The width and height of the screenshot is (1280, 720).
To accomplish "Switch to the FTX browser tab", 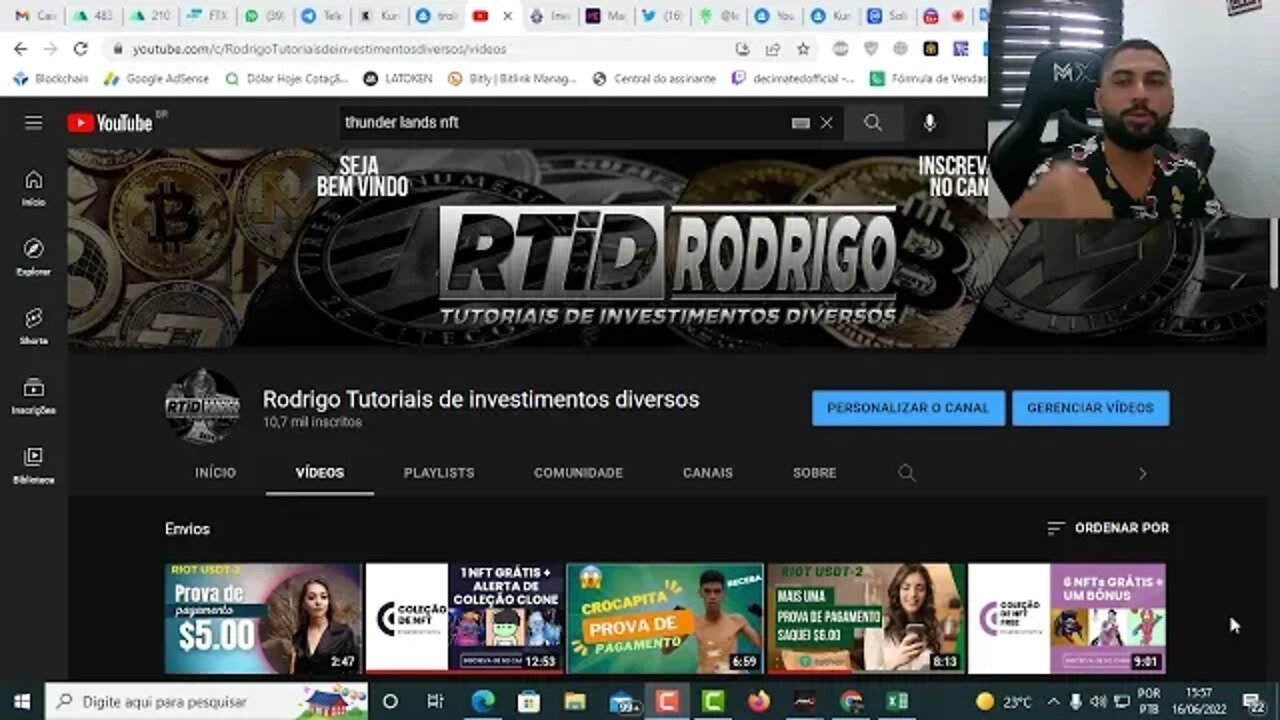I will tap(209, 16).
